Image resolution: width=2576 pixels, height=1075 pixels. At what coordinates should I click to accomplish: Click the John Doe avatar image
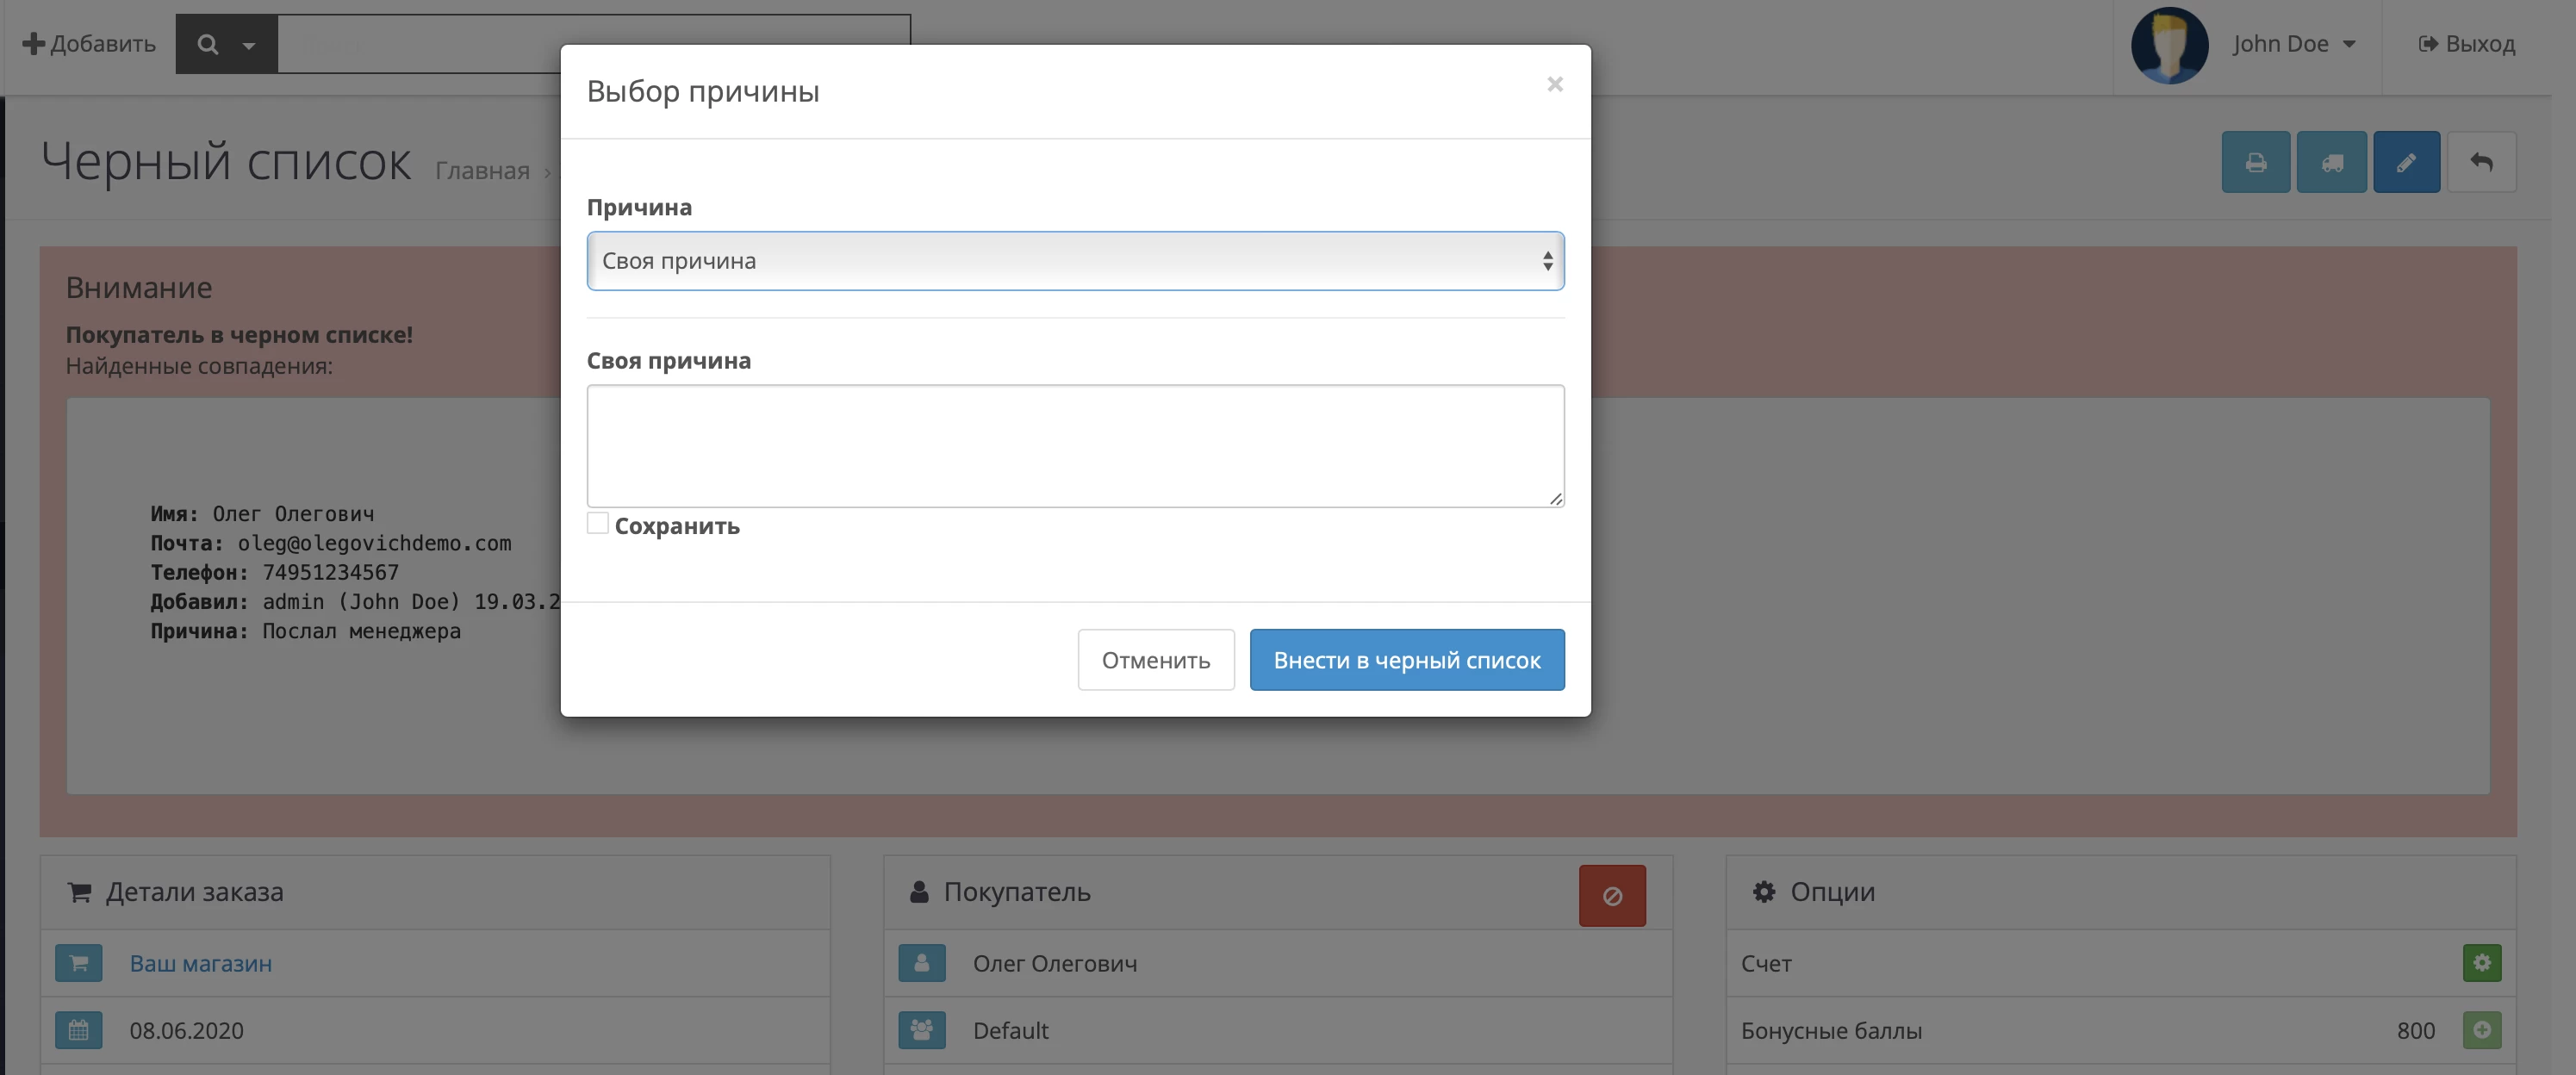(x=2169, y=45)
